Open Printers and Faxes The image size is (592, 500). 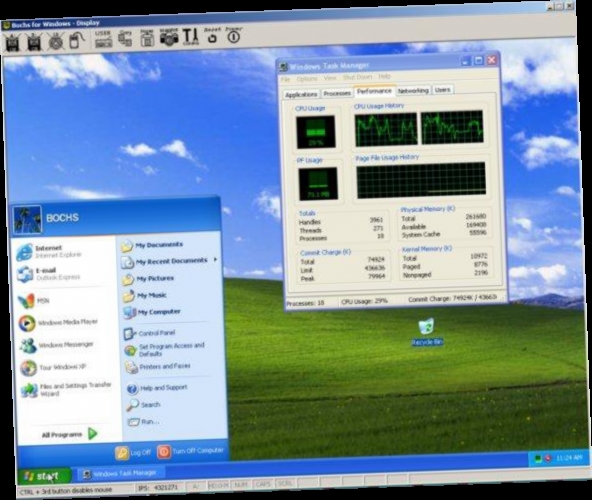pos(158,366)
